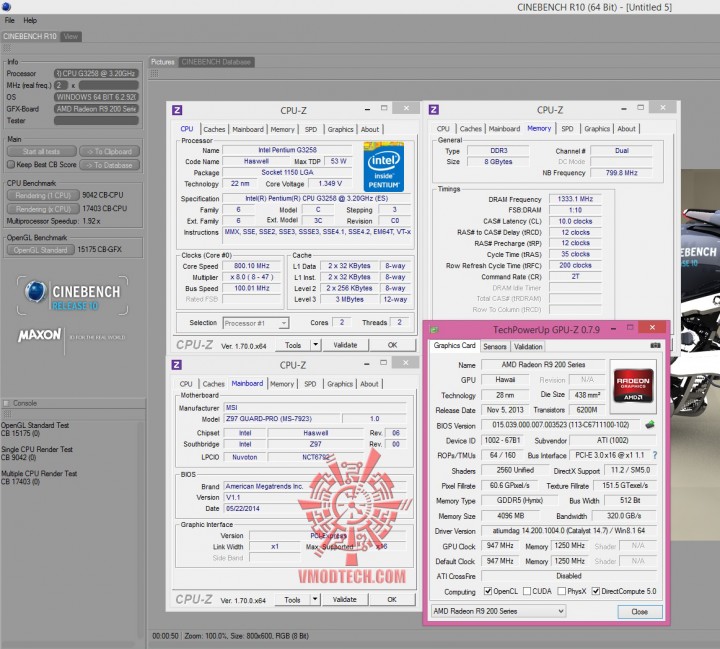Click the 'Hawaii' GPU value in GPU-Z

(x=505, y=380)
